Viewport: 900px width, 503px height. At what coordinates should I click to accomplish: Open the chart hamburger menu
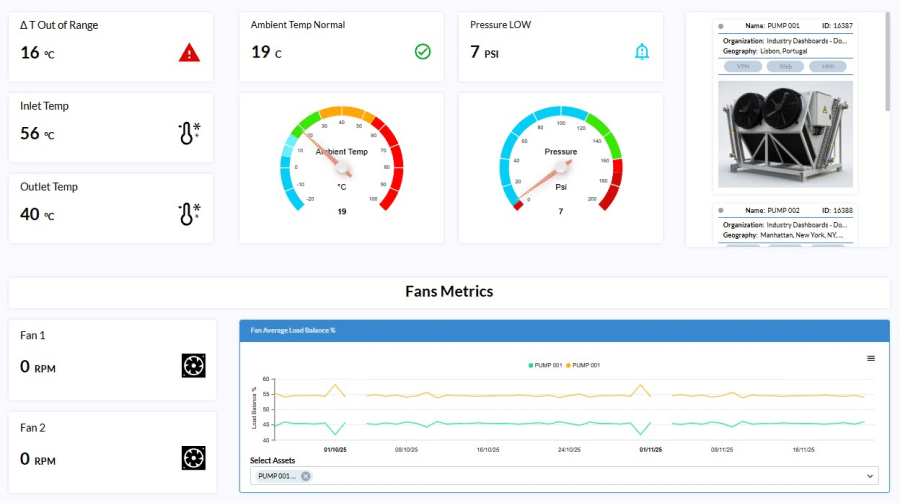point(870,358)
